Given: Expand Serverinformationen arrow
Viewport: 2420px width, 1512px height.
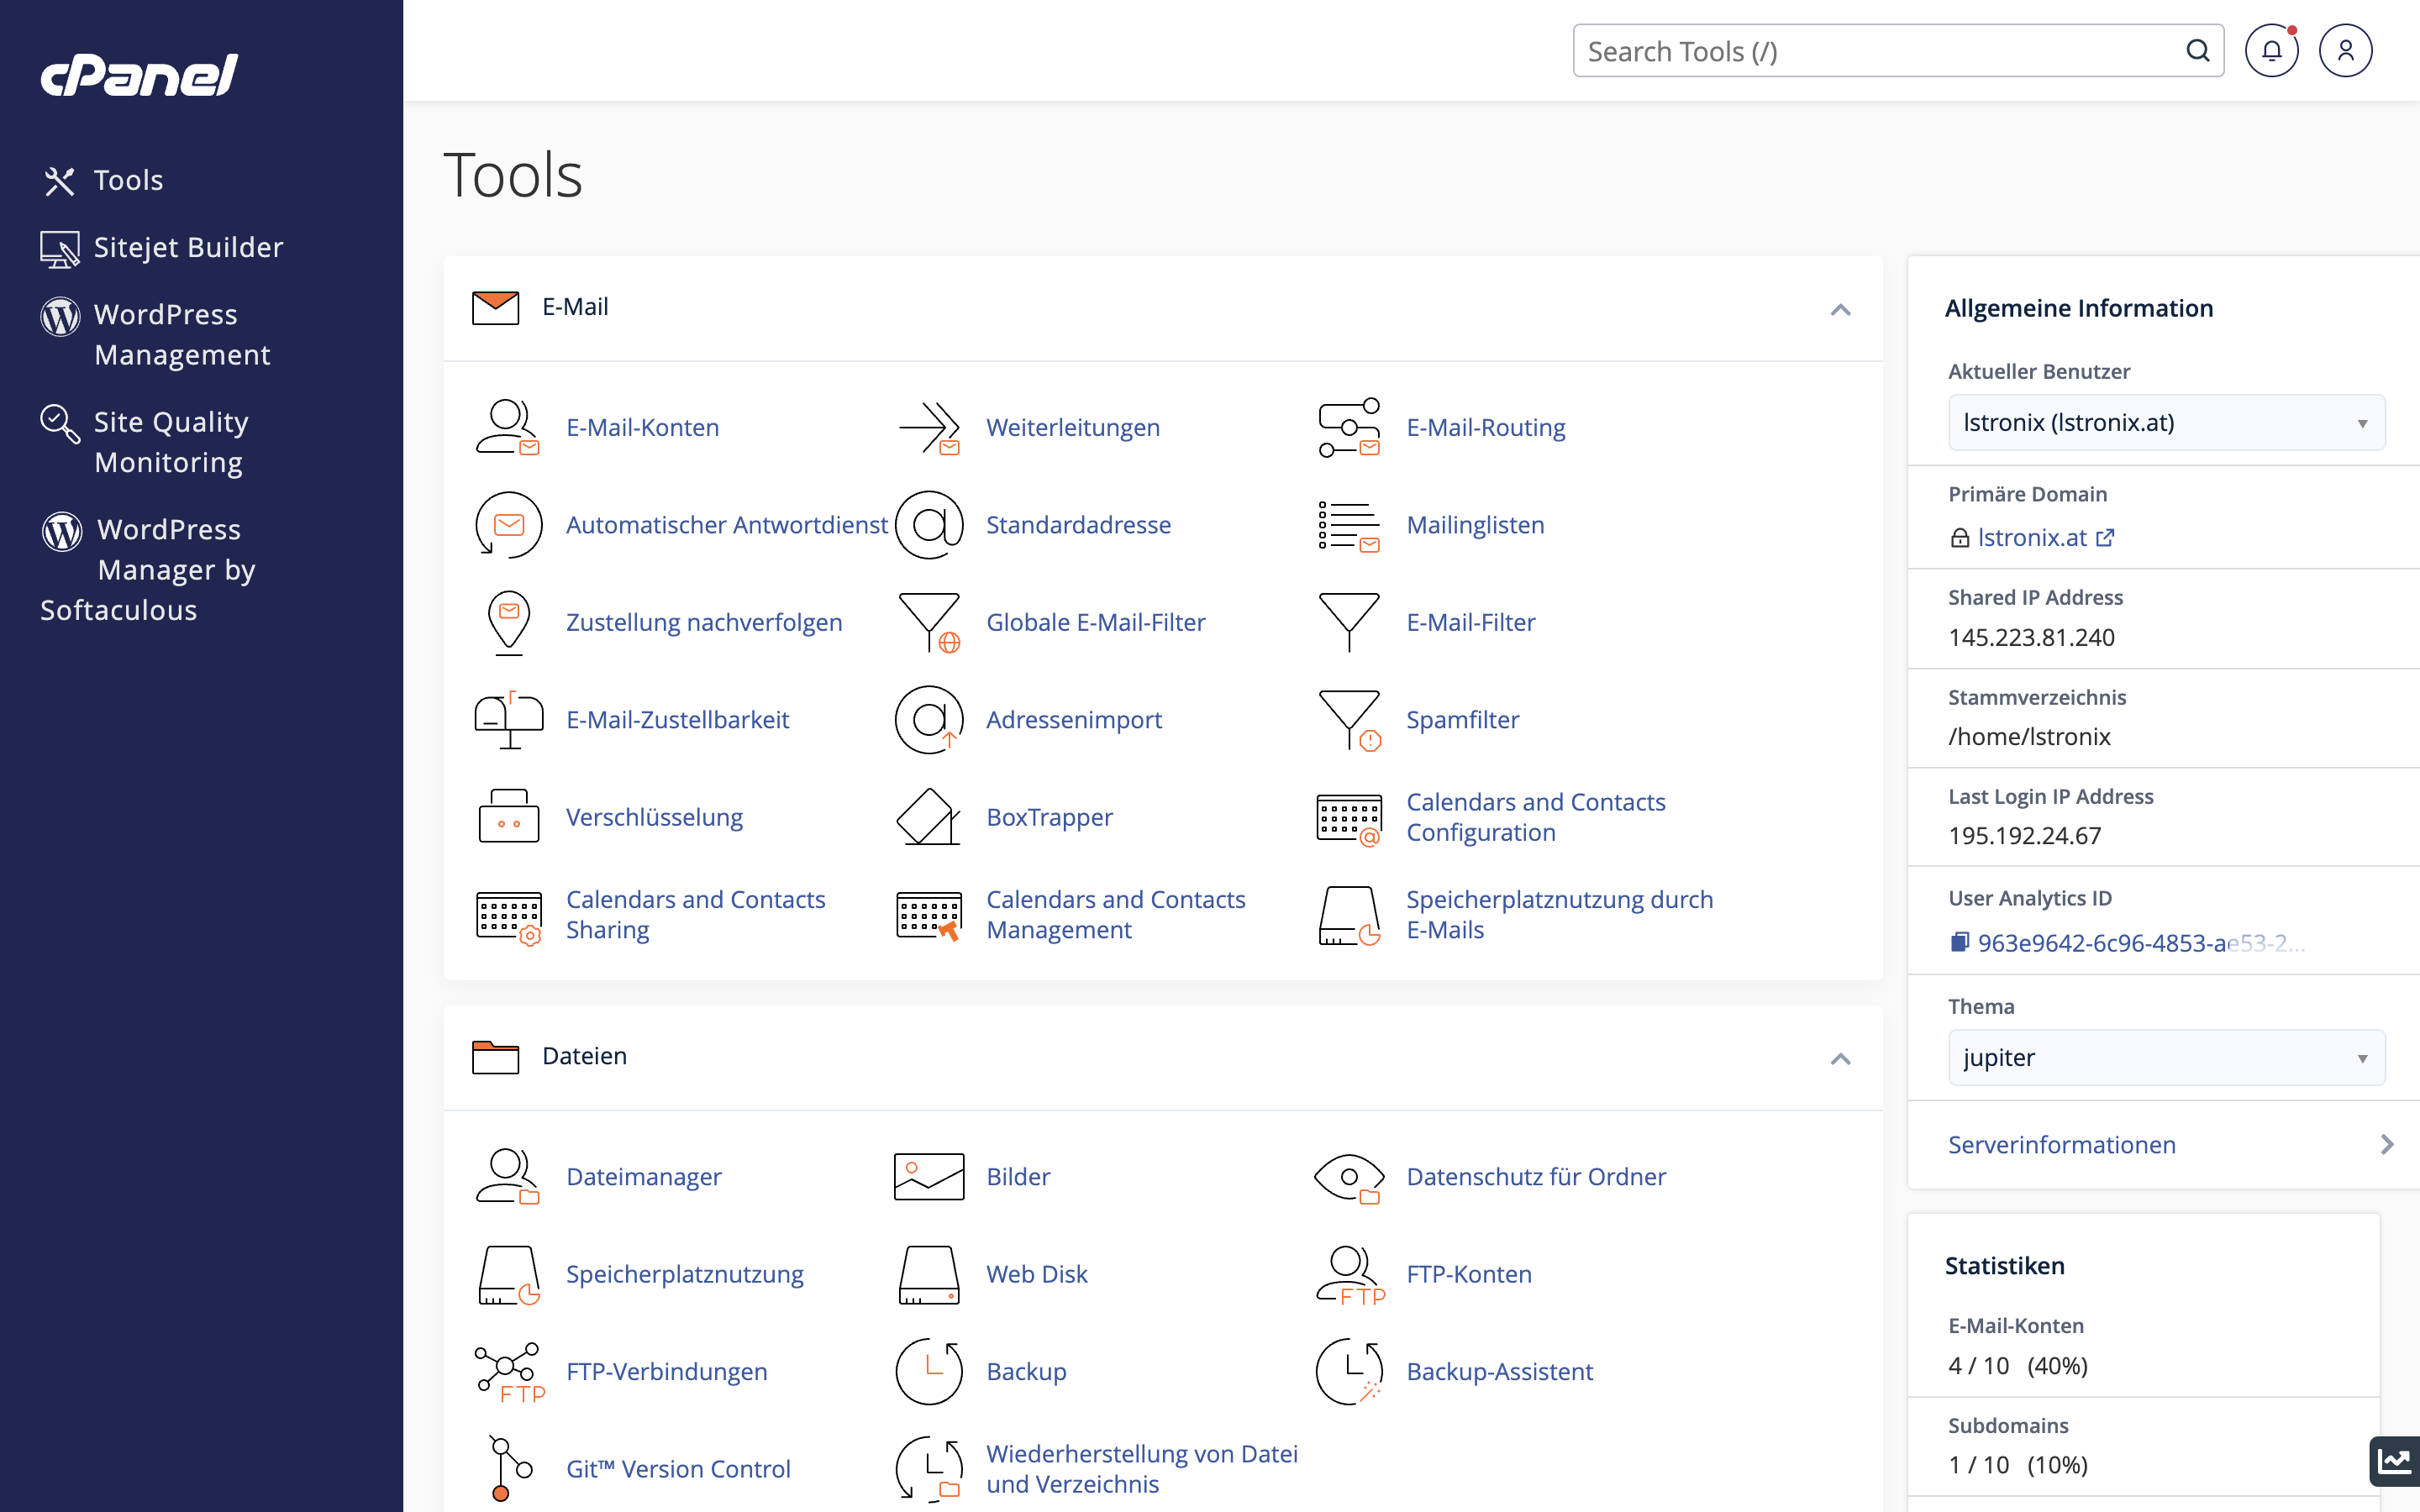Looking at the screenshot, I should click(x=2387, y=1144).
